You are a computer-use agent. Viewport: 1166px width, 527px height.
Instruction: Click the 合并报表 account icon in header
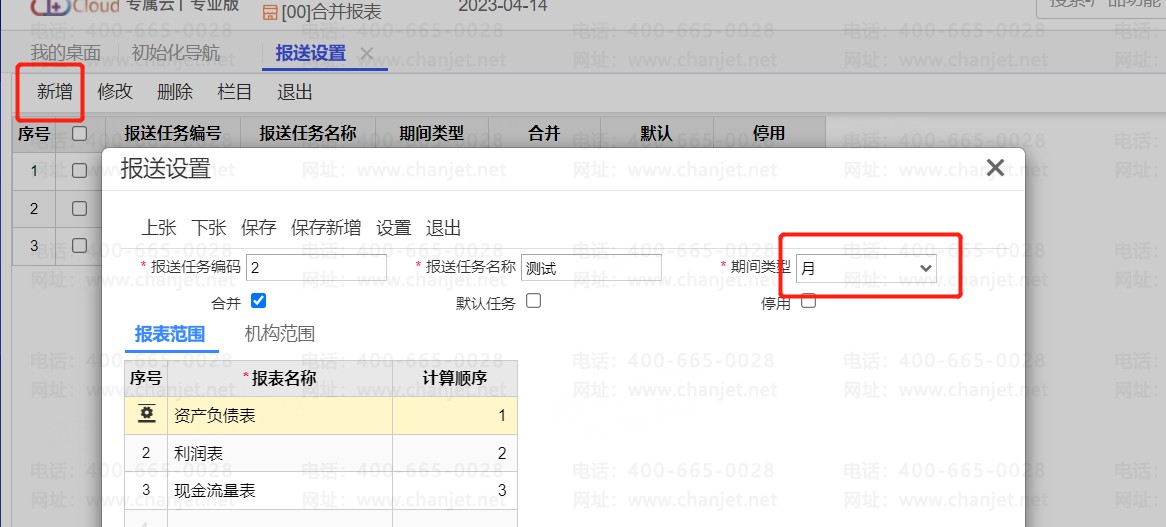click(x=270, y=12)
